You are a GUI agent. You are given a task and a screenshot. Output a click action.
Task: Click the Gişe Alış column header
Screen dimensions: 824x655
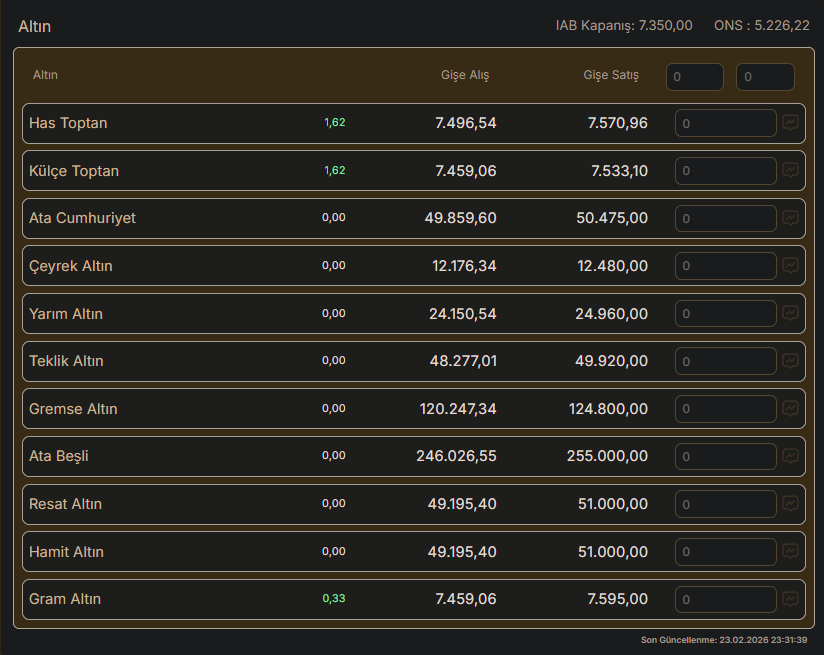click(465, 76)
